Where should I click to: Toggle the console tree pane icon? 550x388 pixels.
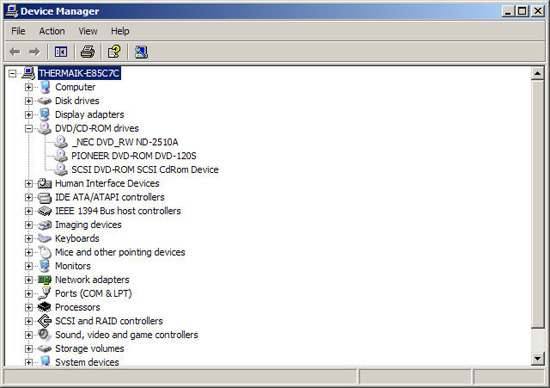coord(61,52)
